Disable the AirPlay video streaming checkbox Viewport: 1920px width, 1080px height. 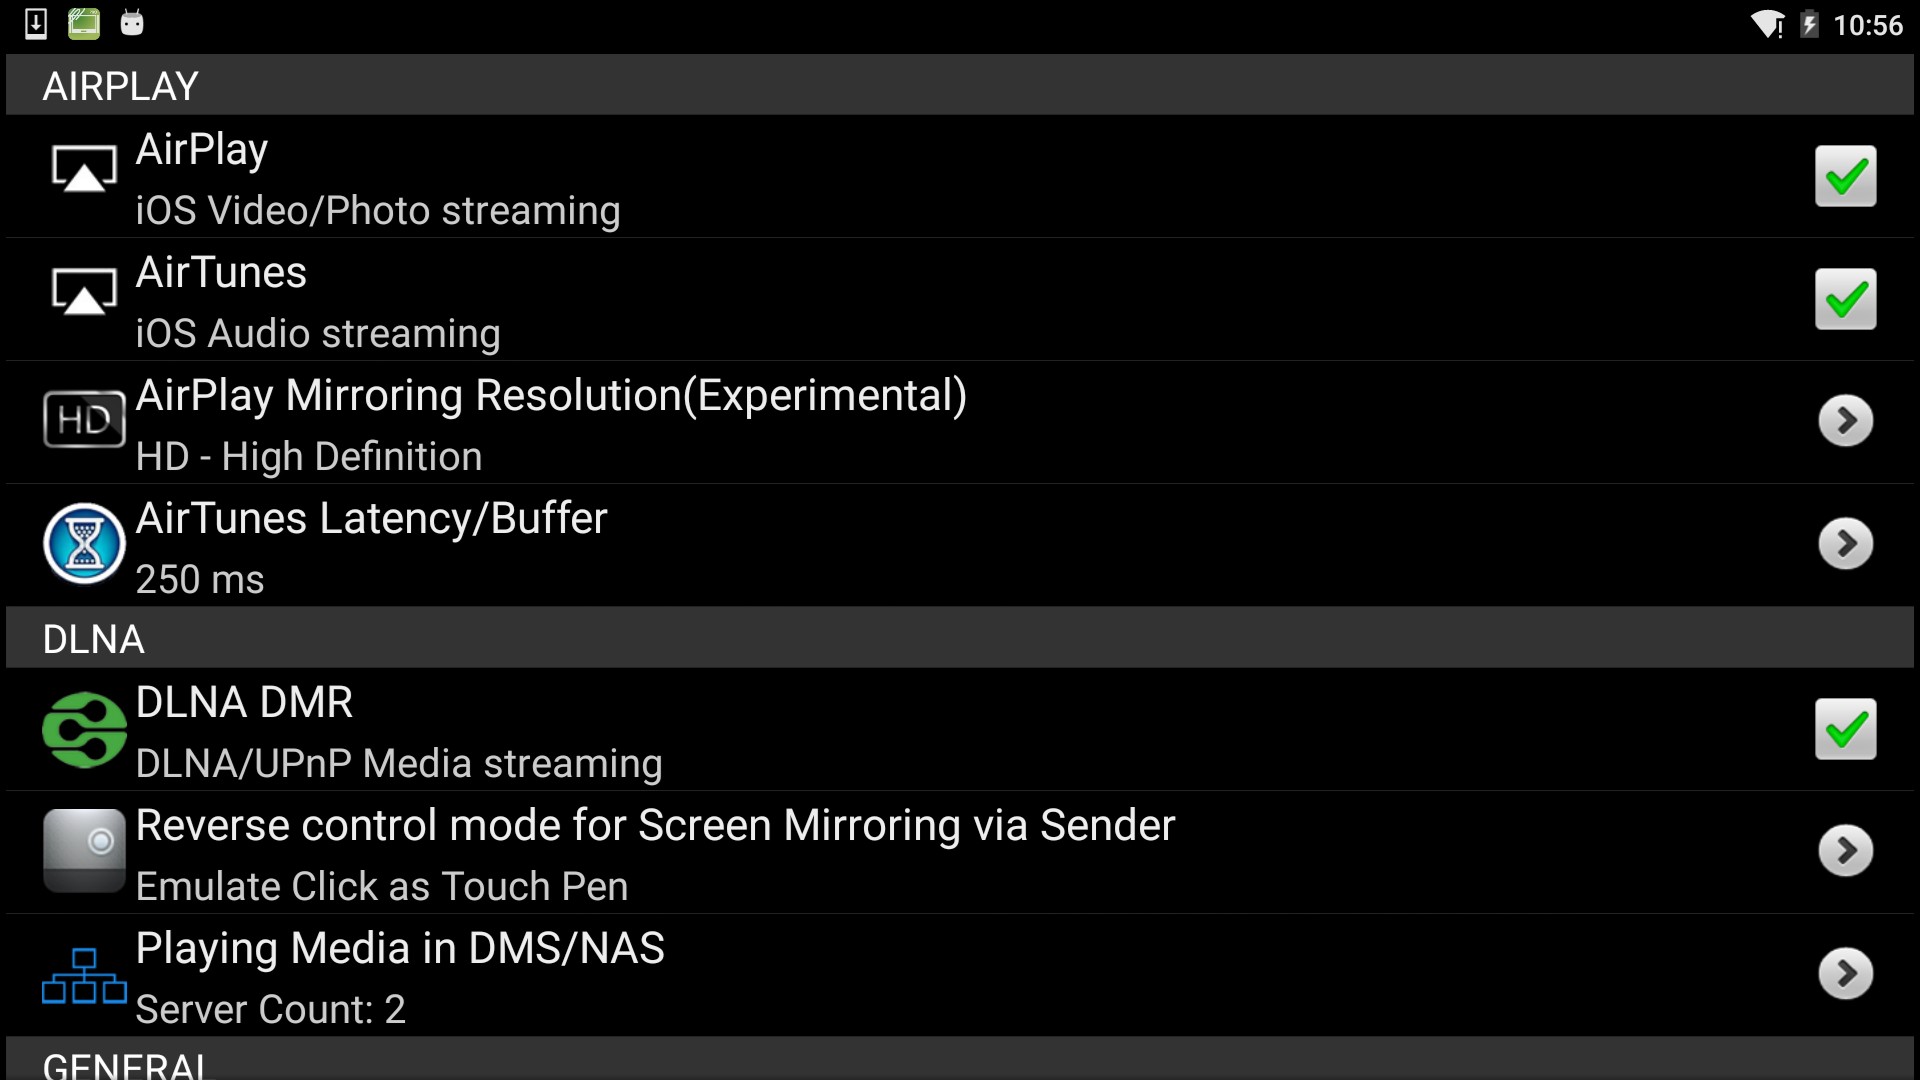pos(1845,177)
